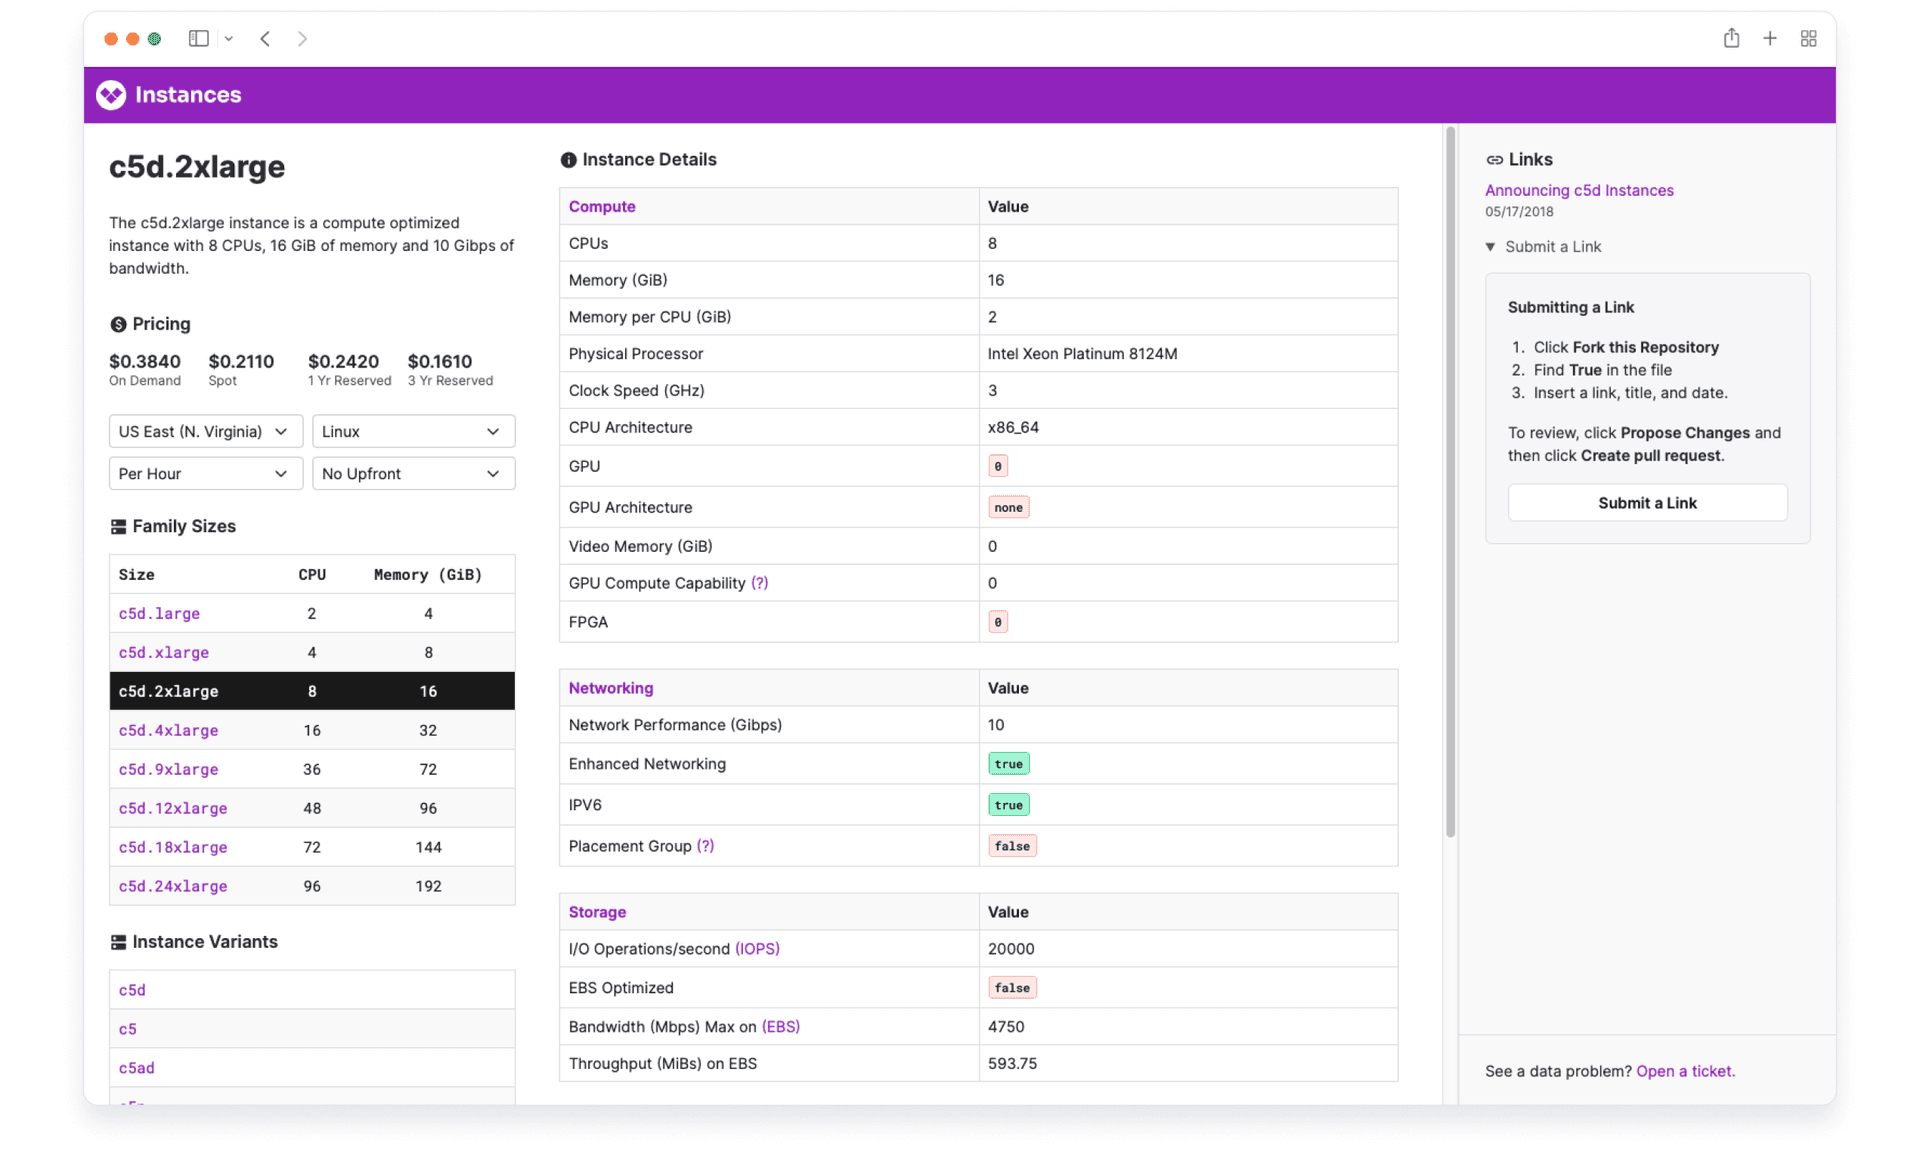The width and height of the screenshot is (1920, 1149).
Task: Open the US East (N. Virginia) region dropdown
Action: click(x=205, y=431)
